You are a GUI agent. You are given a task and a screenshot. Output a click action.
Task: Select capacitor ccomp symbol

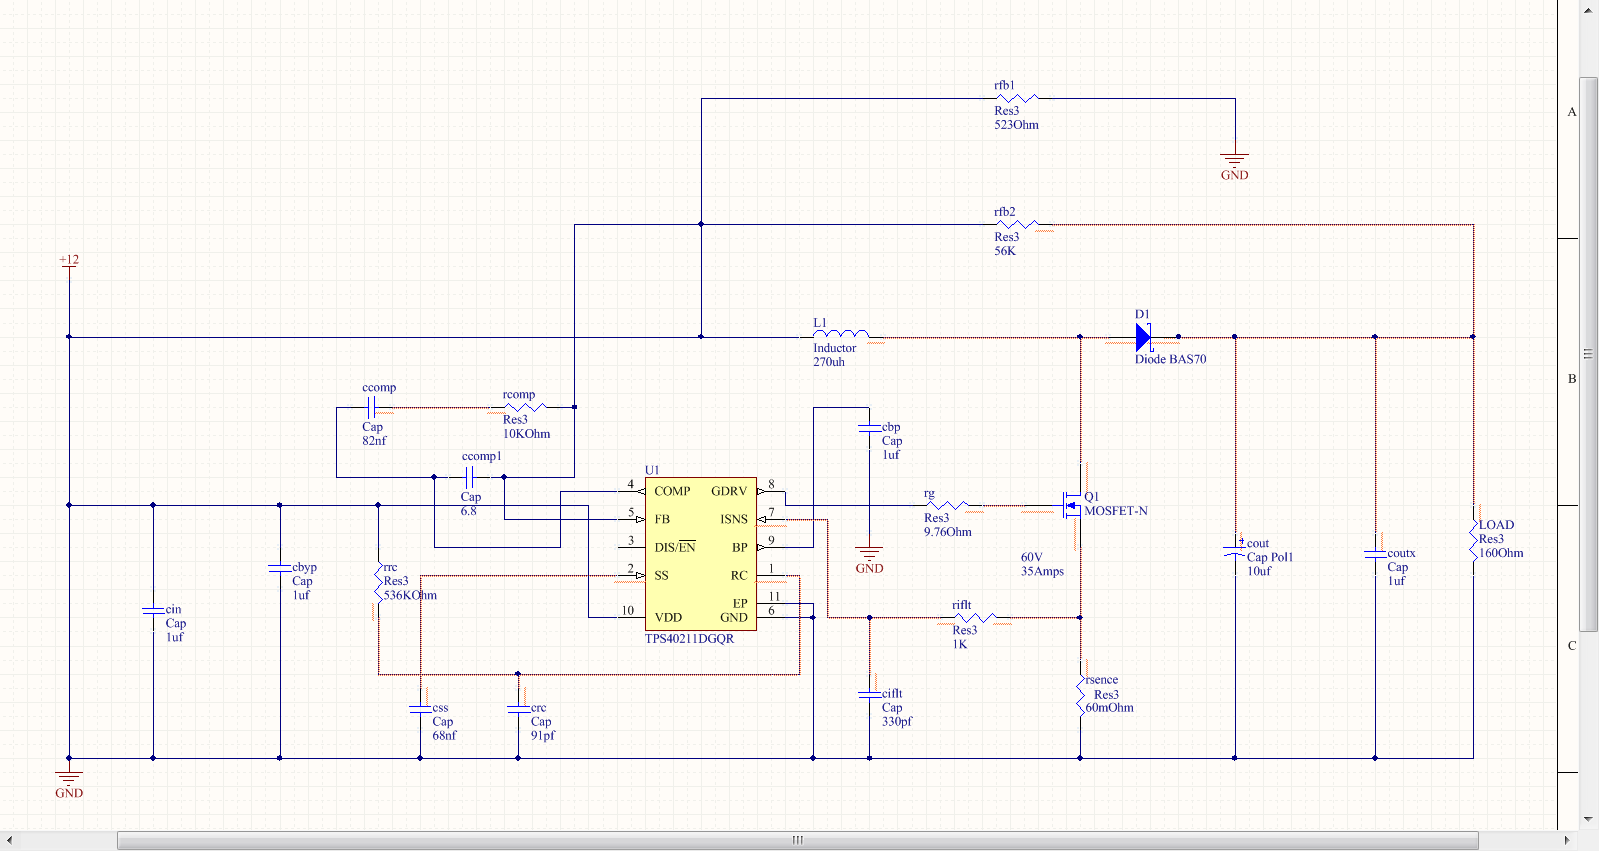pyautogui.click(x=370, y=407)
